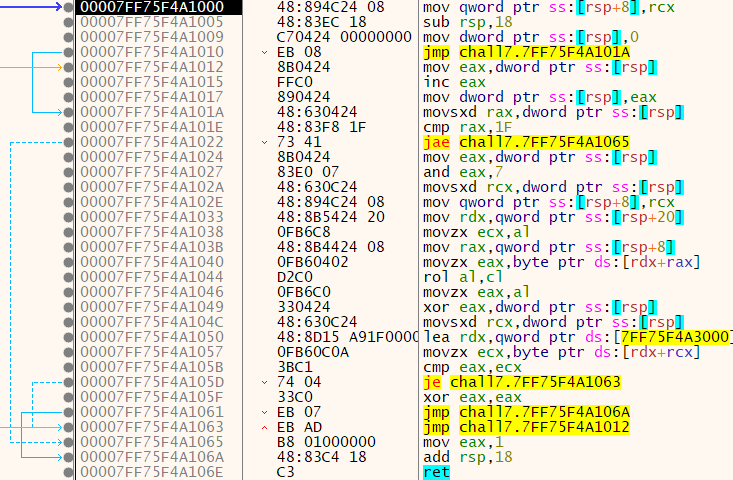Click the jae chall7.7FF75F4A1065 instruction
733x480 pixels.
(526, 142)
